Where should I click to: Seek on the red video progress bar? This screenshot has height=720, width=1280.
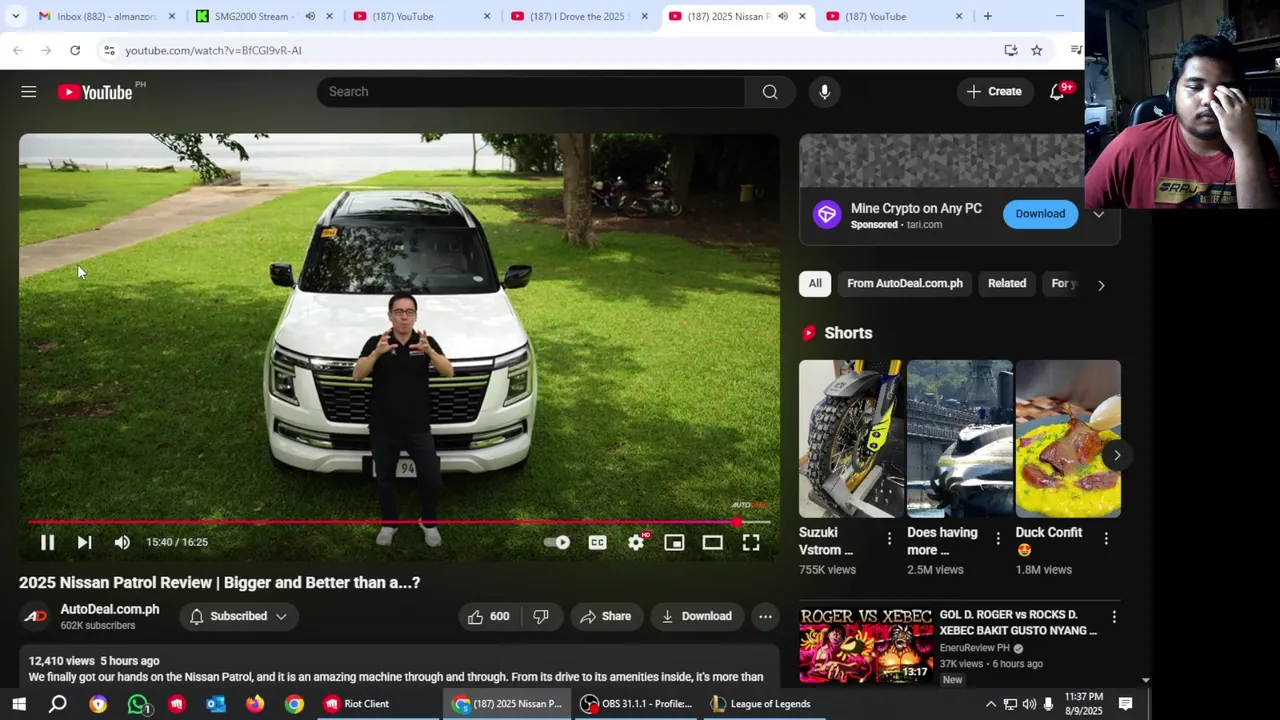[400, 521]
